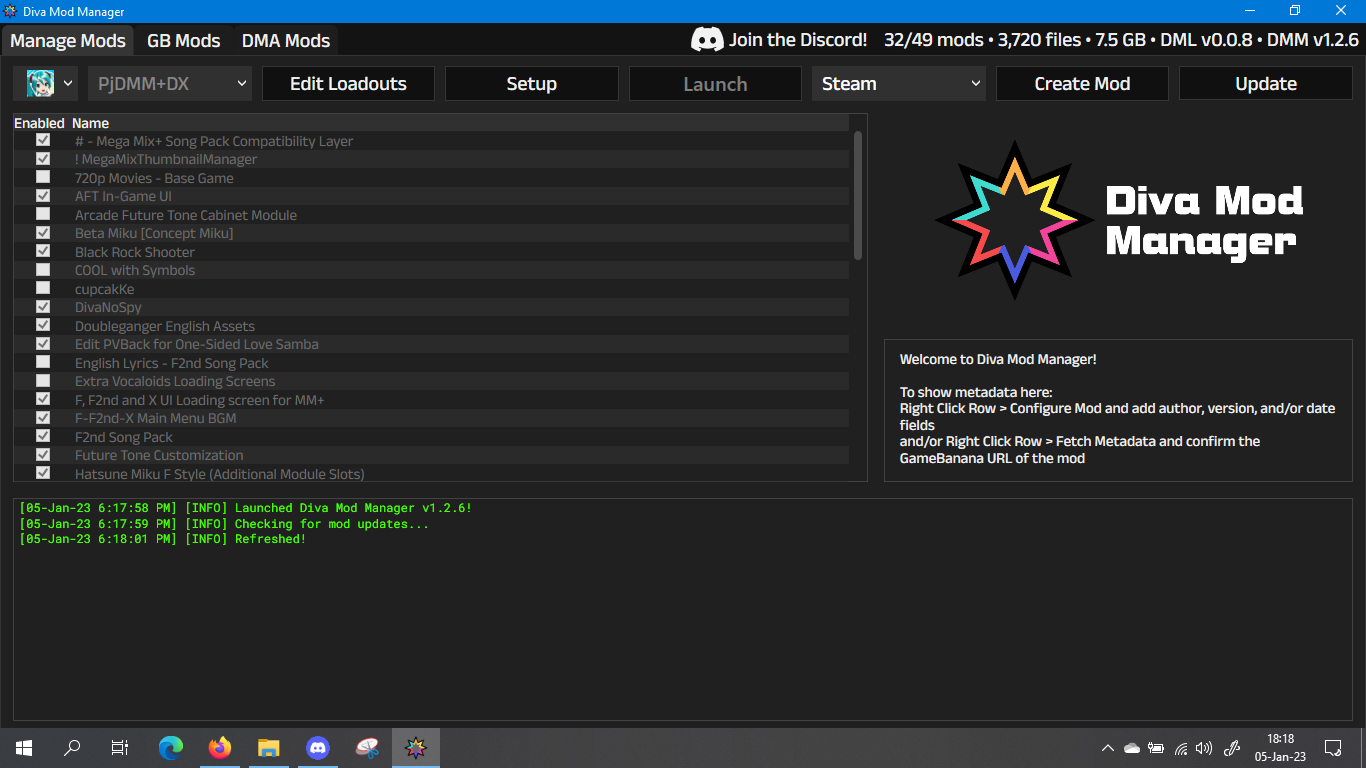Open Diva Mod Manager from the taskbar
The image size is (1366, 768).
416,747
